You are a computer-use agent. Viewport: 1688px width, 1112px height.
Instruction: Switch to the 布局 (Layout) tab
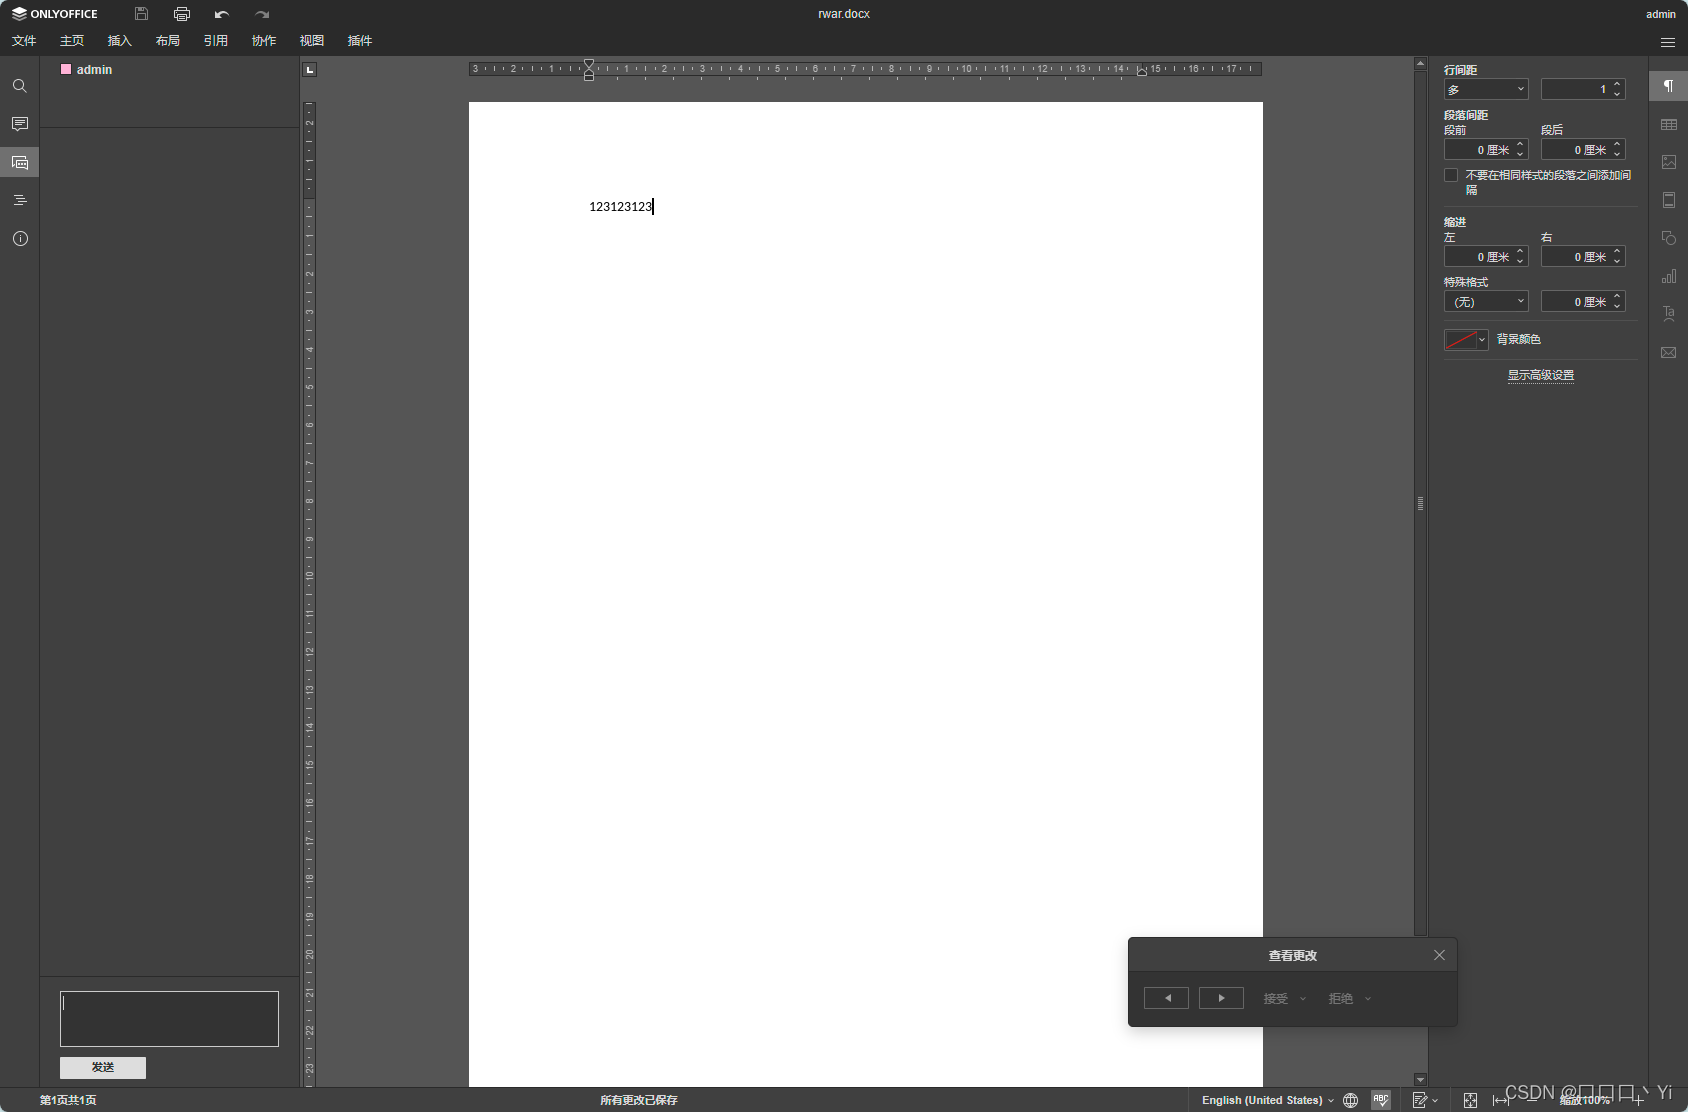click(x=168, y=41)
